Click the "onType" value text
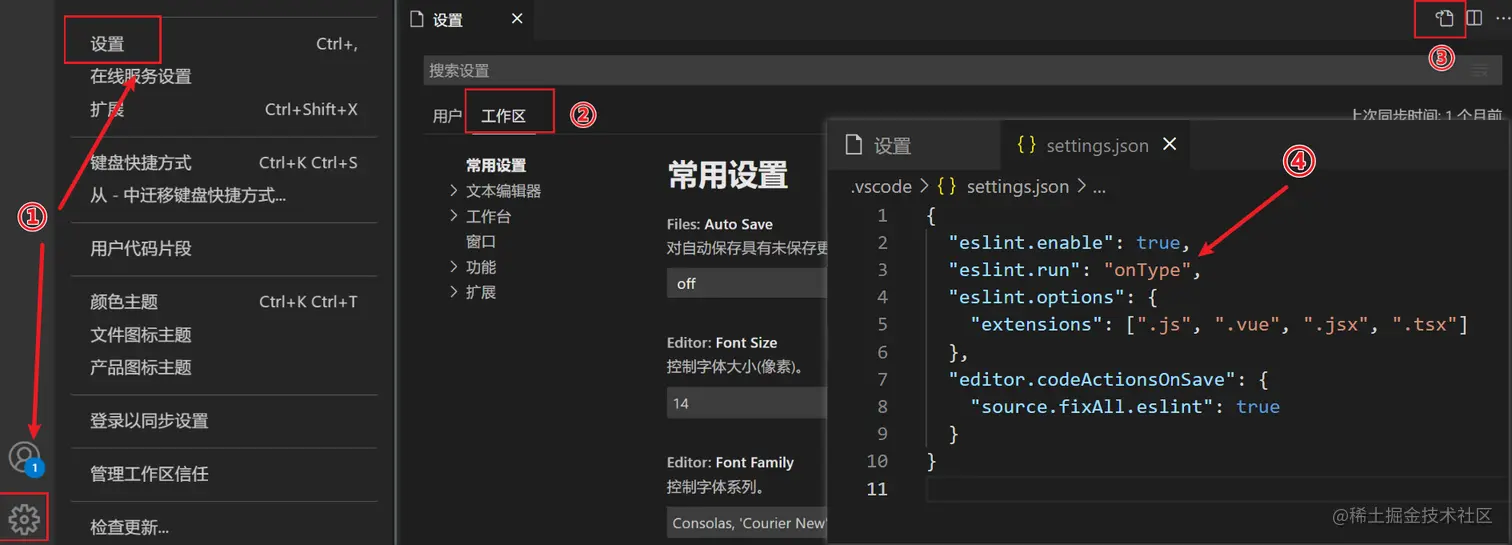The height and width of the screenshot is (545, 1512). [1147, 269]
